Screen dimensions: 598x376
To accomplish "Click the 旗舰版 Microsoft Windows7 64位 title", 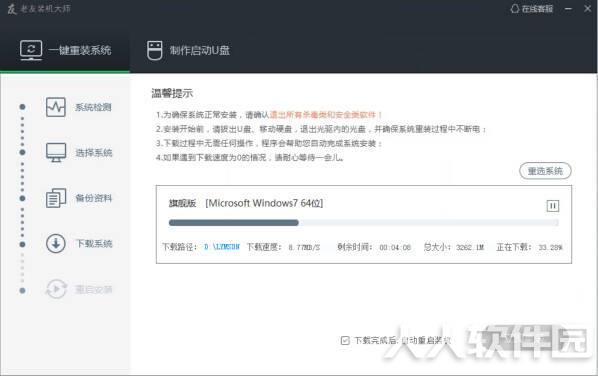I will [x=246, y=203].
